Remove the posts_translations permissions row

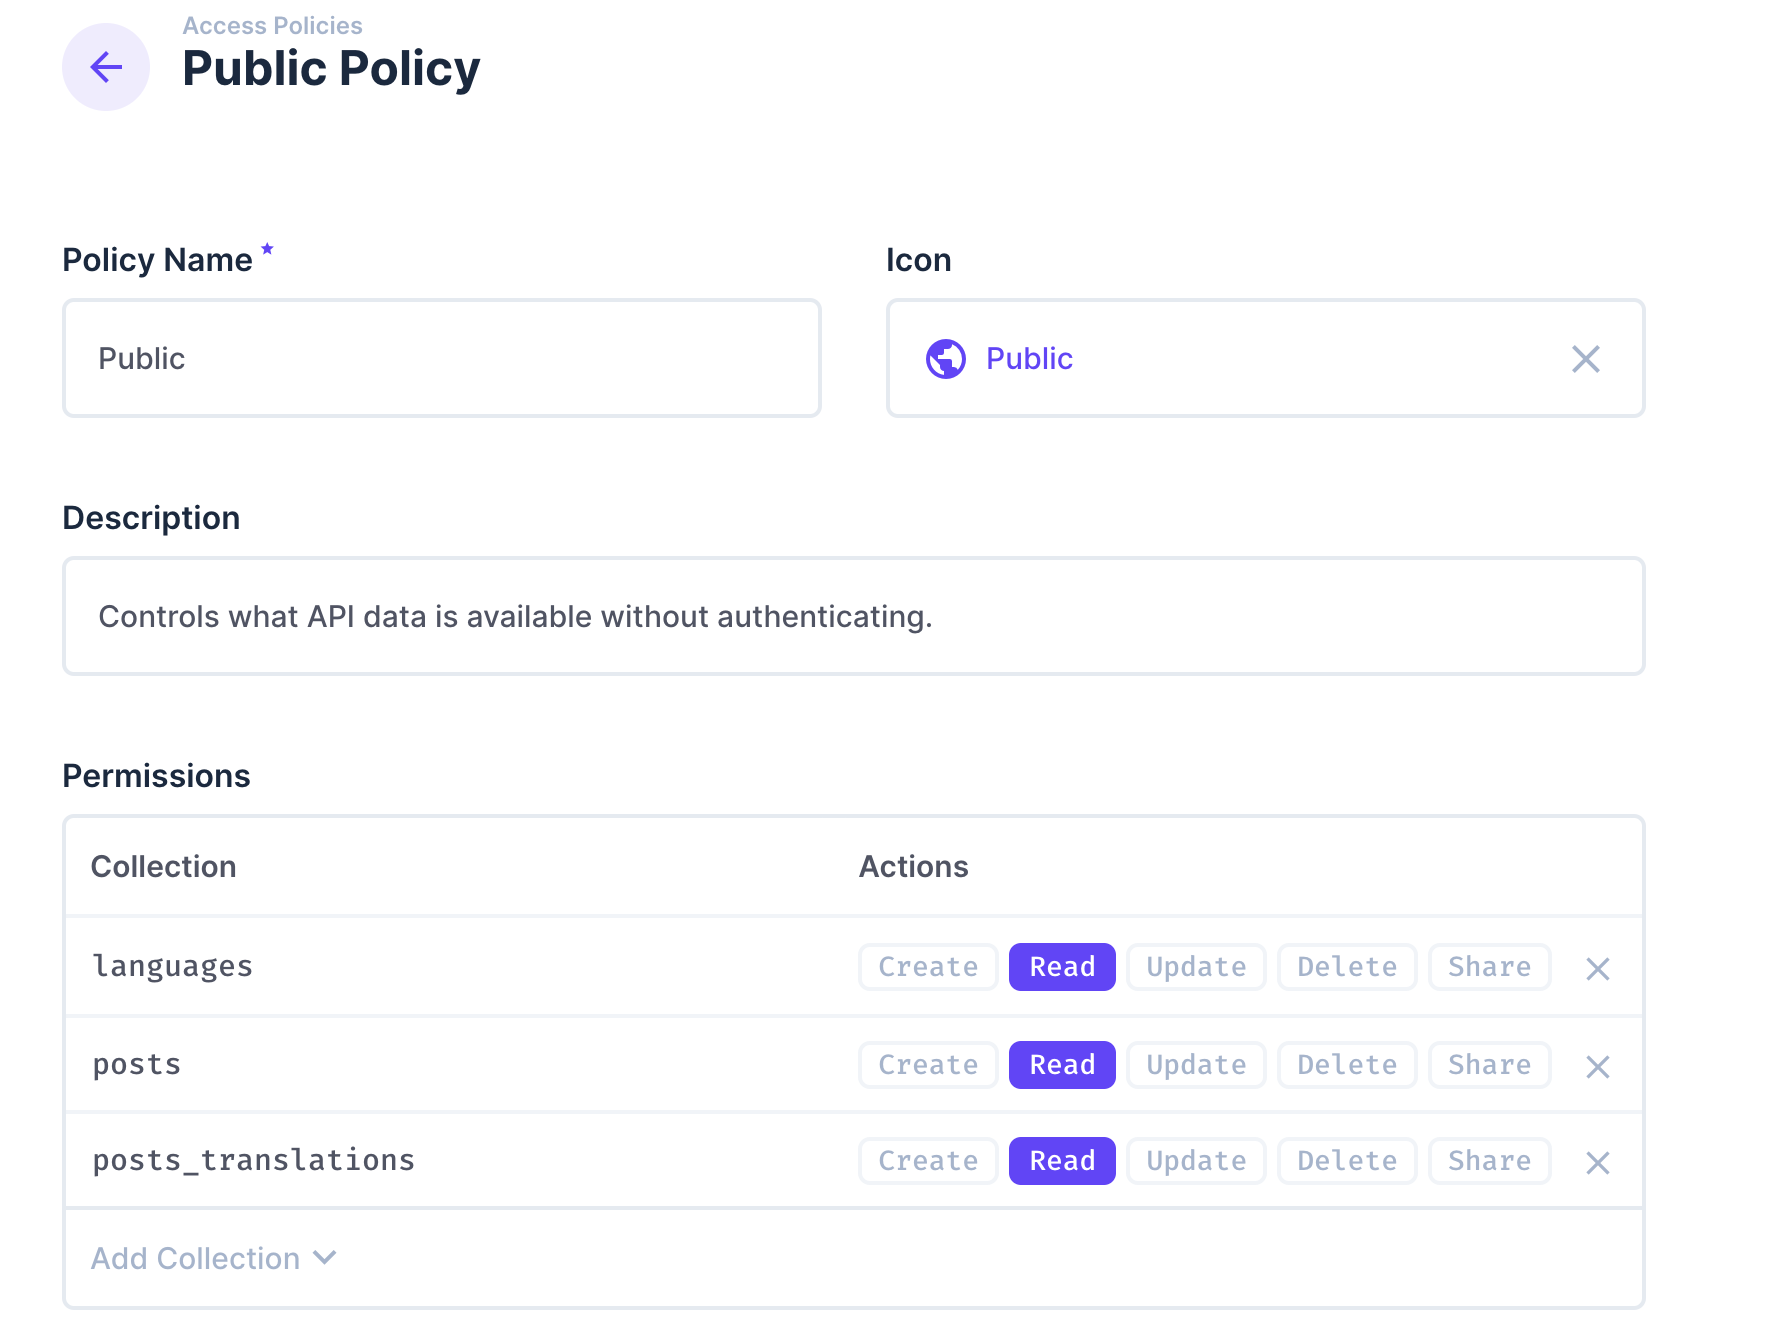coord(1597,1163)
